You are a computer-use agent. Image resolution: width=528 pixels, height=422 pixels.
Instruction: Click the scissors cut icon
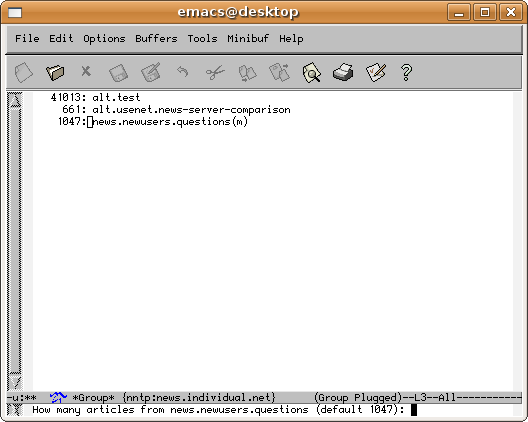click(215, 72)
